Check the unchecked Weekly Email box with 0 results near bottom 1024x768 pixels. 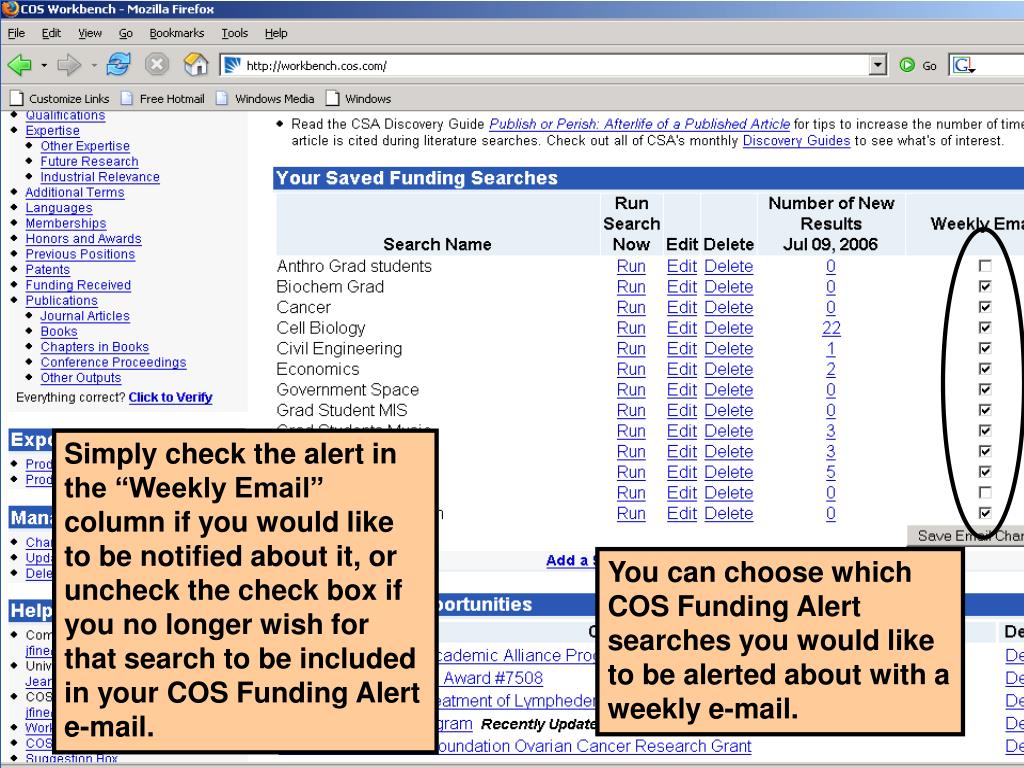pos(985,492)
